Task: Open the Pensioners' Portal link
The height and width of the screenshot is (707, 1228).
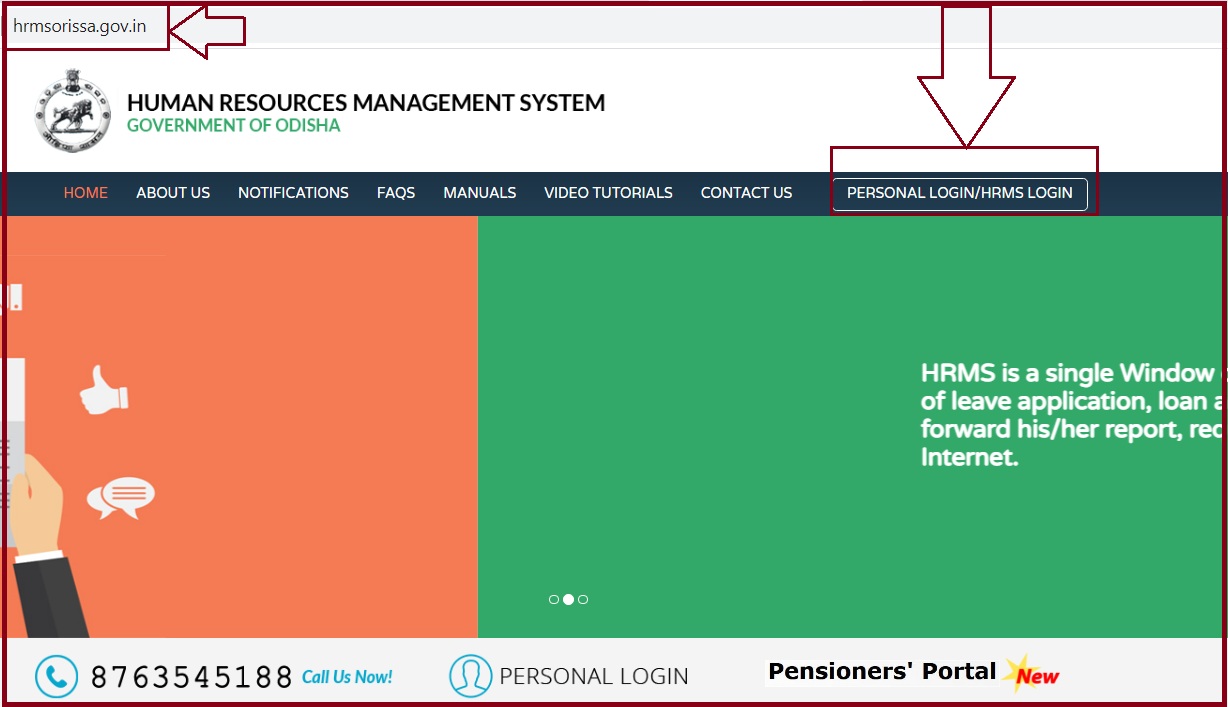Action: [882, 672]
